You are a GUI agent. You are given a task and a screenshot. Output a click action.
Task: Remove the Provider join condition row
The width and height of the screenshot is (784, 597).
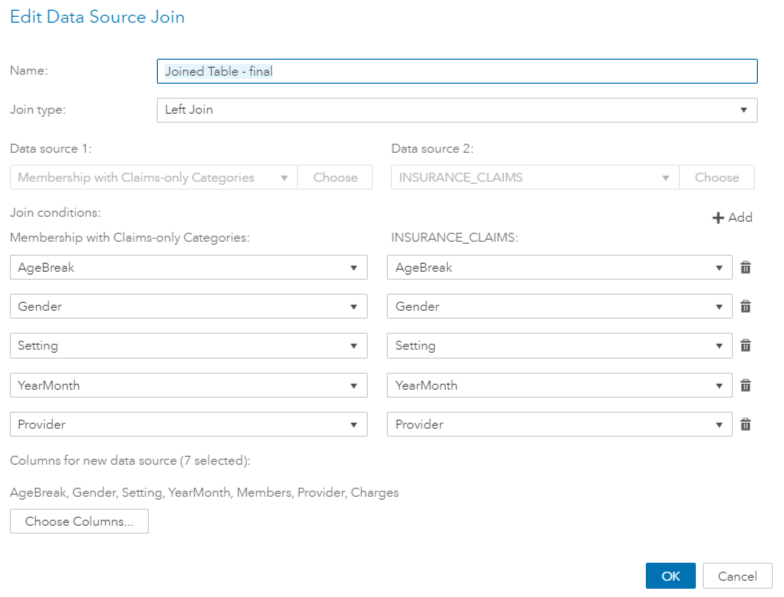[x=745, y=425]
